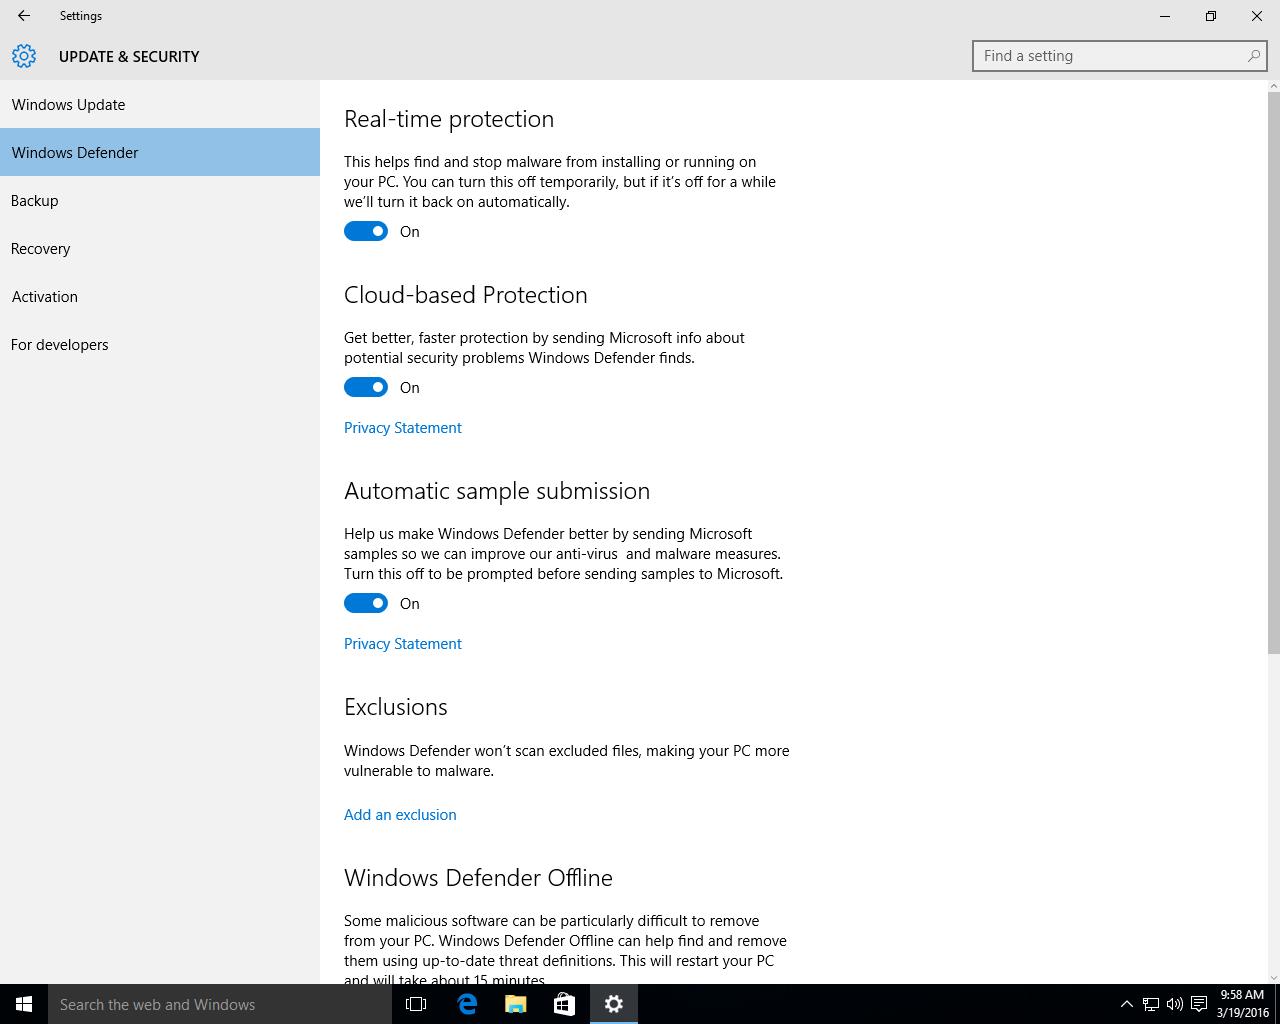Click Add an exclusion link

pos(400,814)
